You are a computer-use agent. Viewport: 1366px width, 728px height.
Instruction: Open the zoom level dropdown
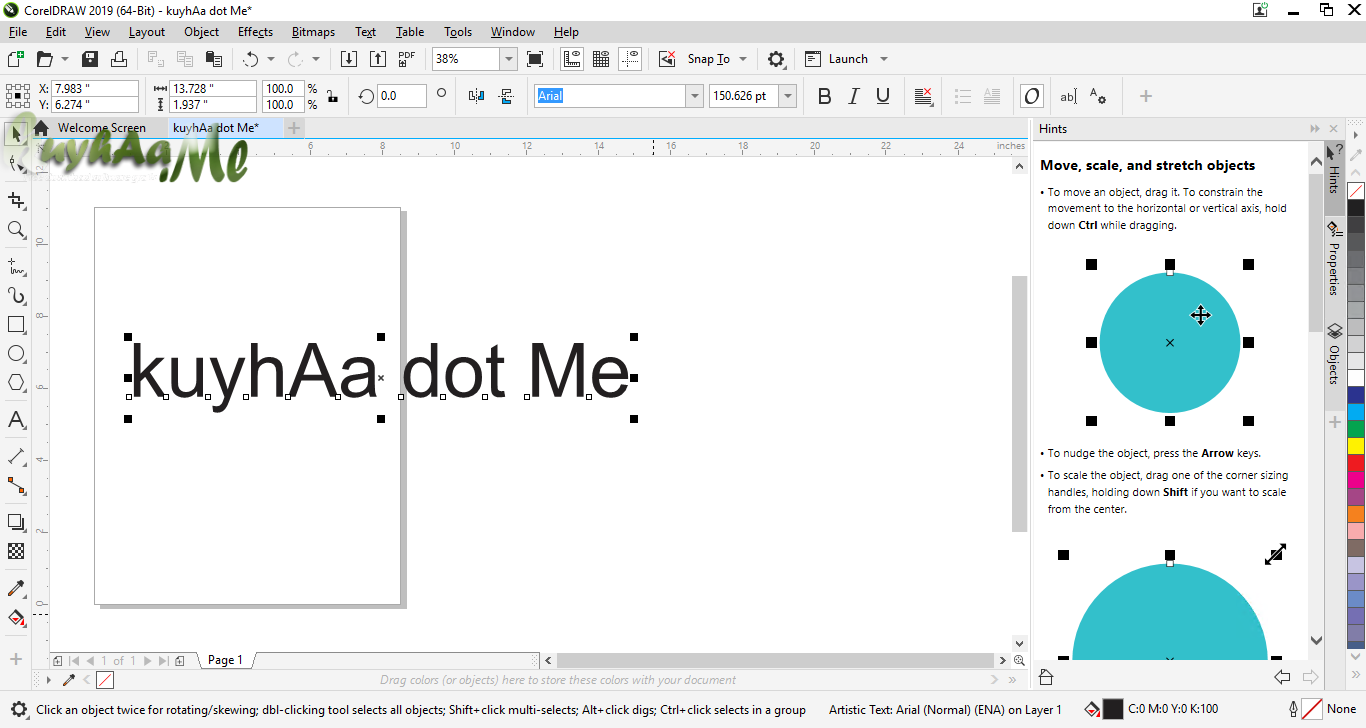[x=509, y=59]
